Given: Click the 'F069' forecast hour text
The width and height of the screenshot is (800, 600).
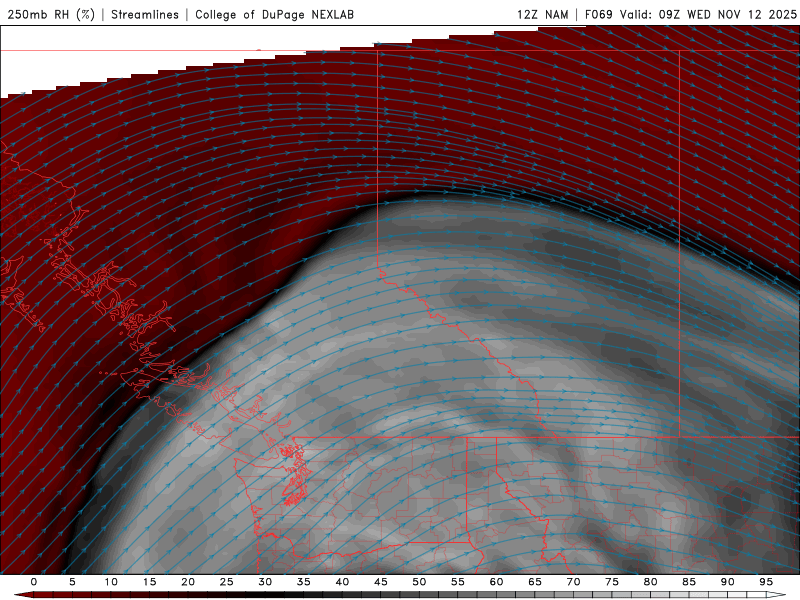Looking at the screenshot, I should [x=598, y=14].
